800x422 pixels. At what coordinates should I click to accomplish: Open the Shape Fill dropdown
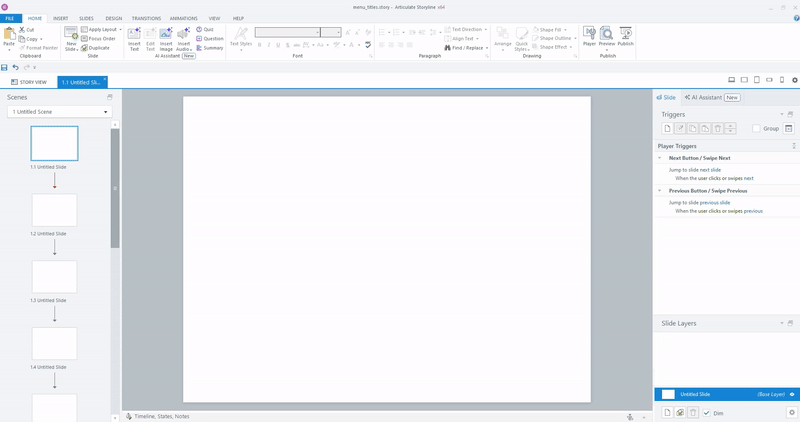[x=550, y=30]
